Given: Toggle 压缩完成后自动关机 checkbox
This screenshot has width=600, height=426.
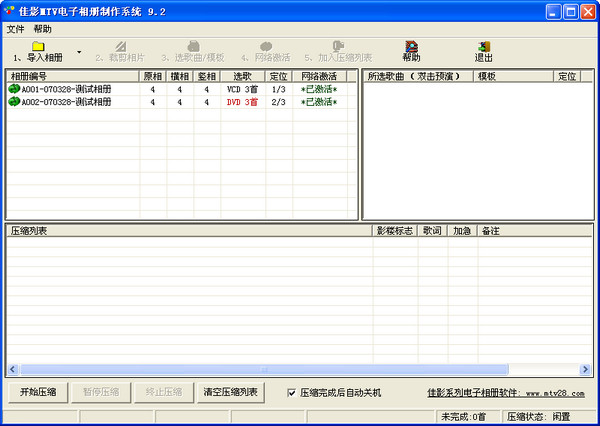Looking at the screenshot, I should (x=292, y=393).
